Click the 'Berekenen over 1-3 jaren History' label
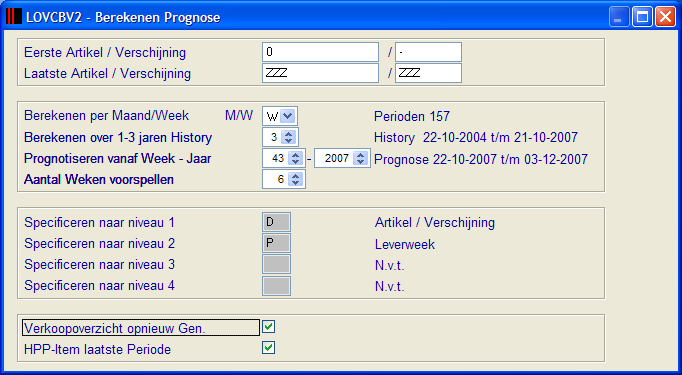This screenshot has width=682, height=375. [118, 137]
